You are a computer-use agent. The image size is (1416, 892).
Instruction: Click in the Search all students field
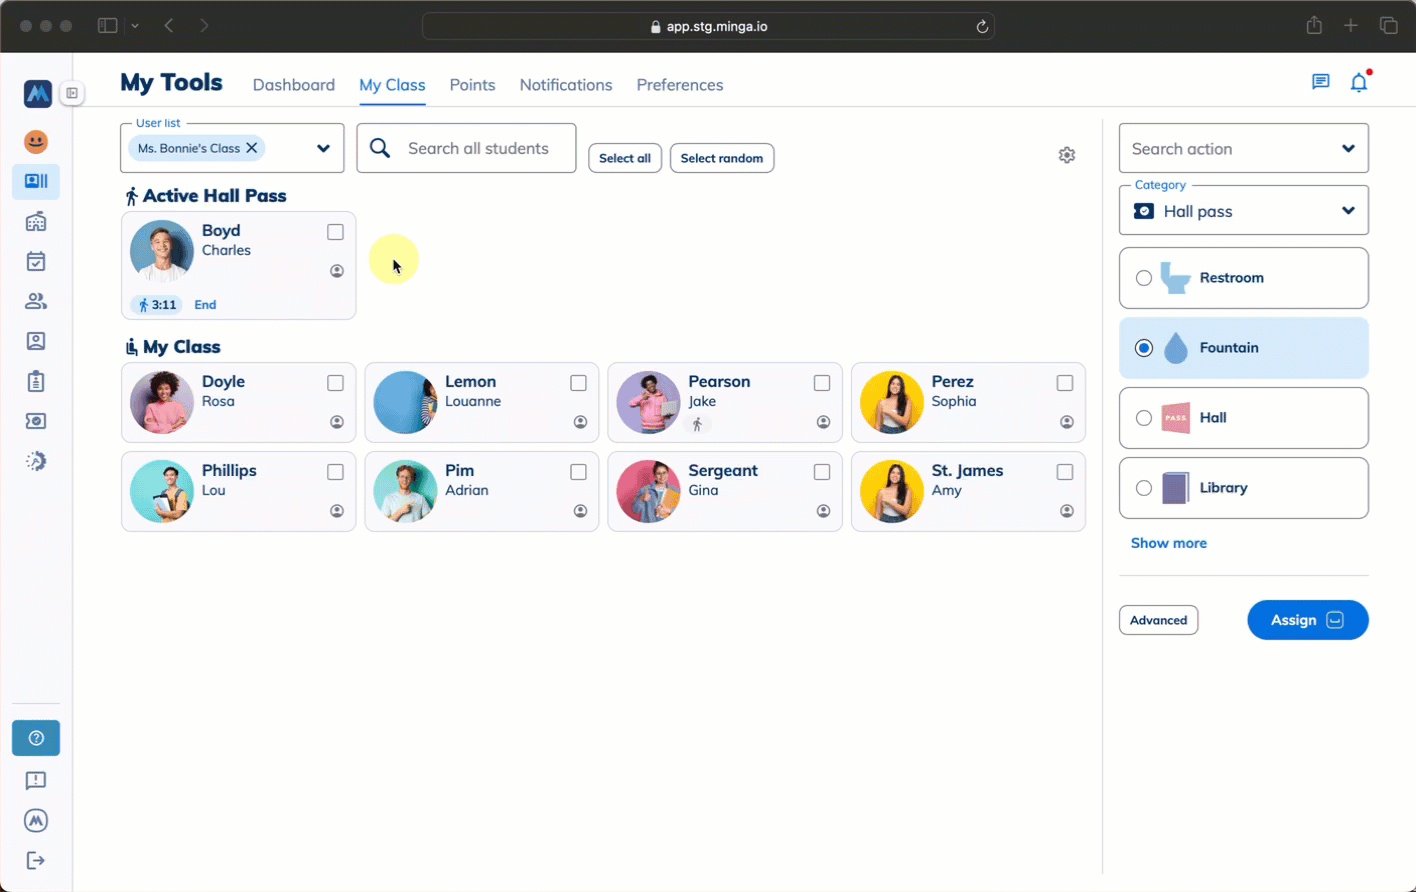pyautogui.click(x=478, y=148)
